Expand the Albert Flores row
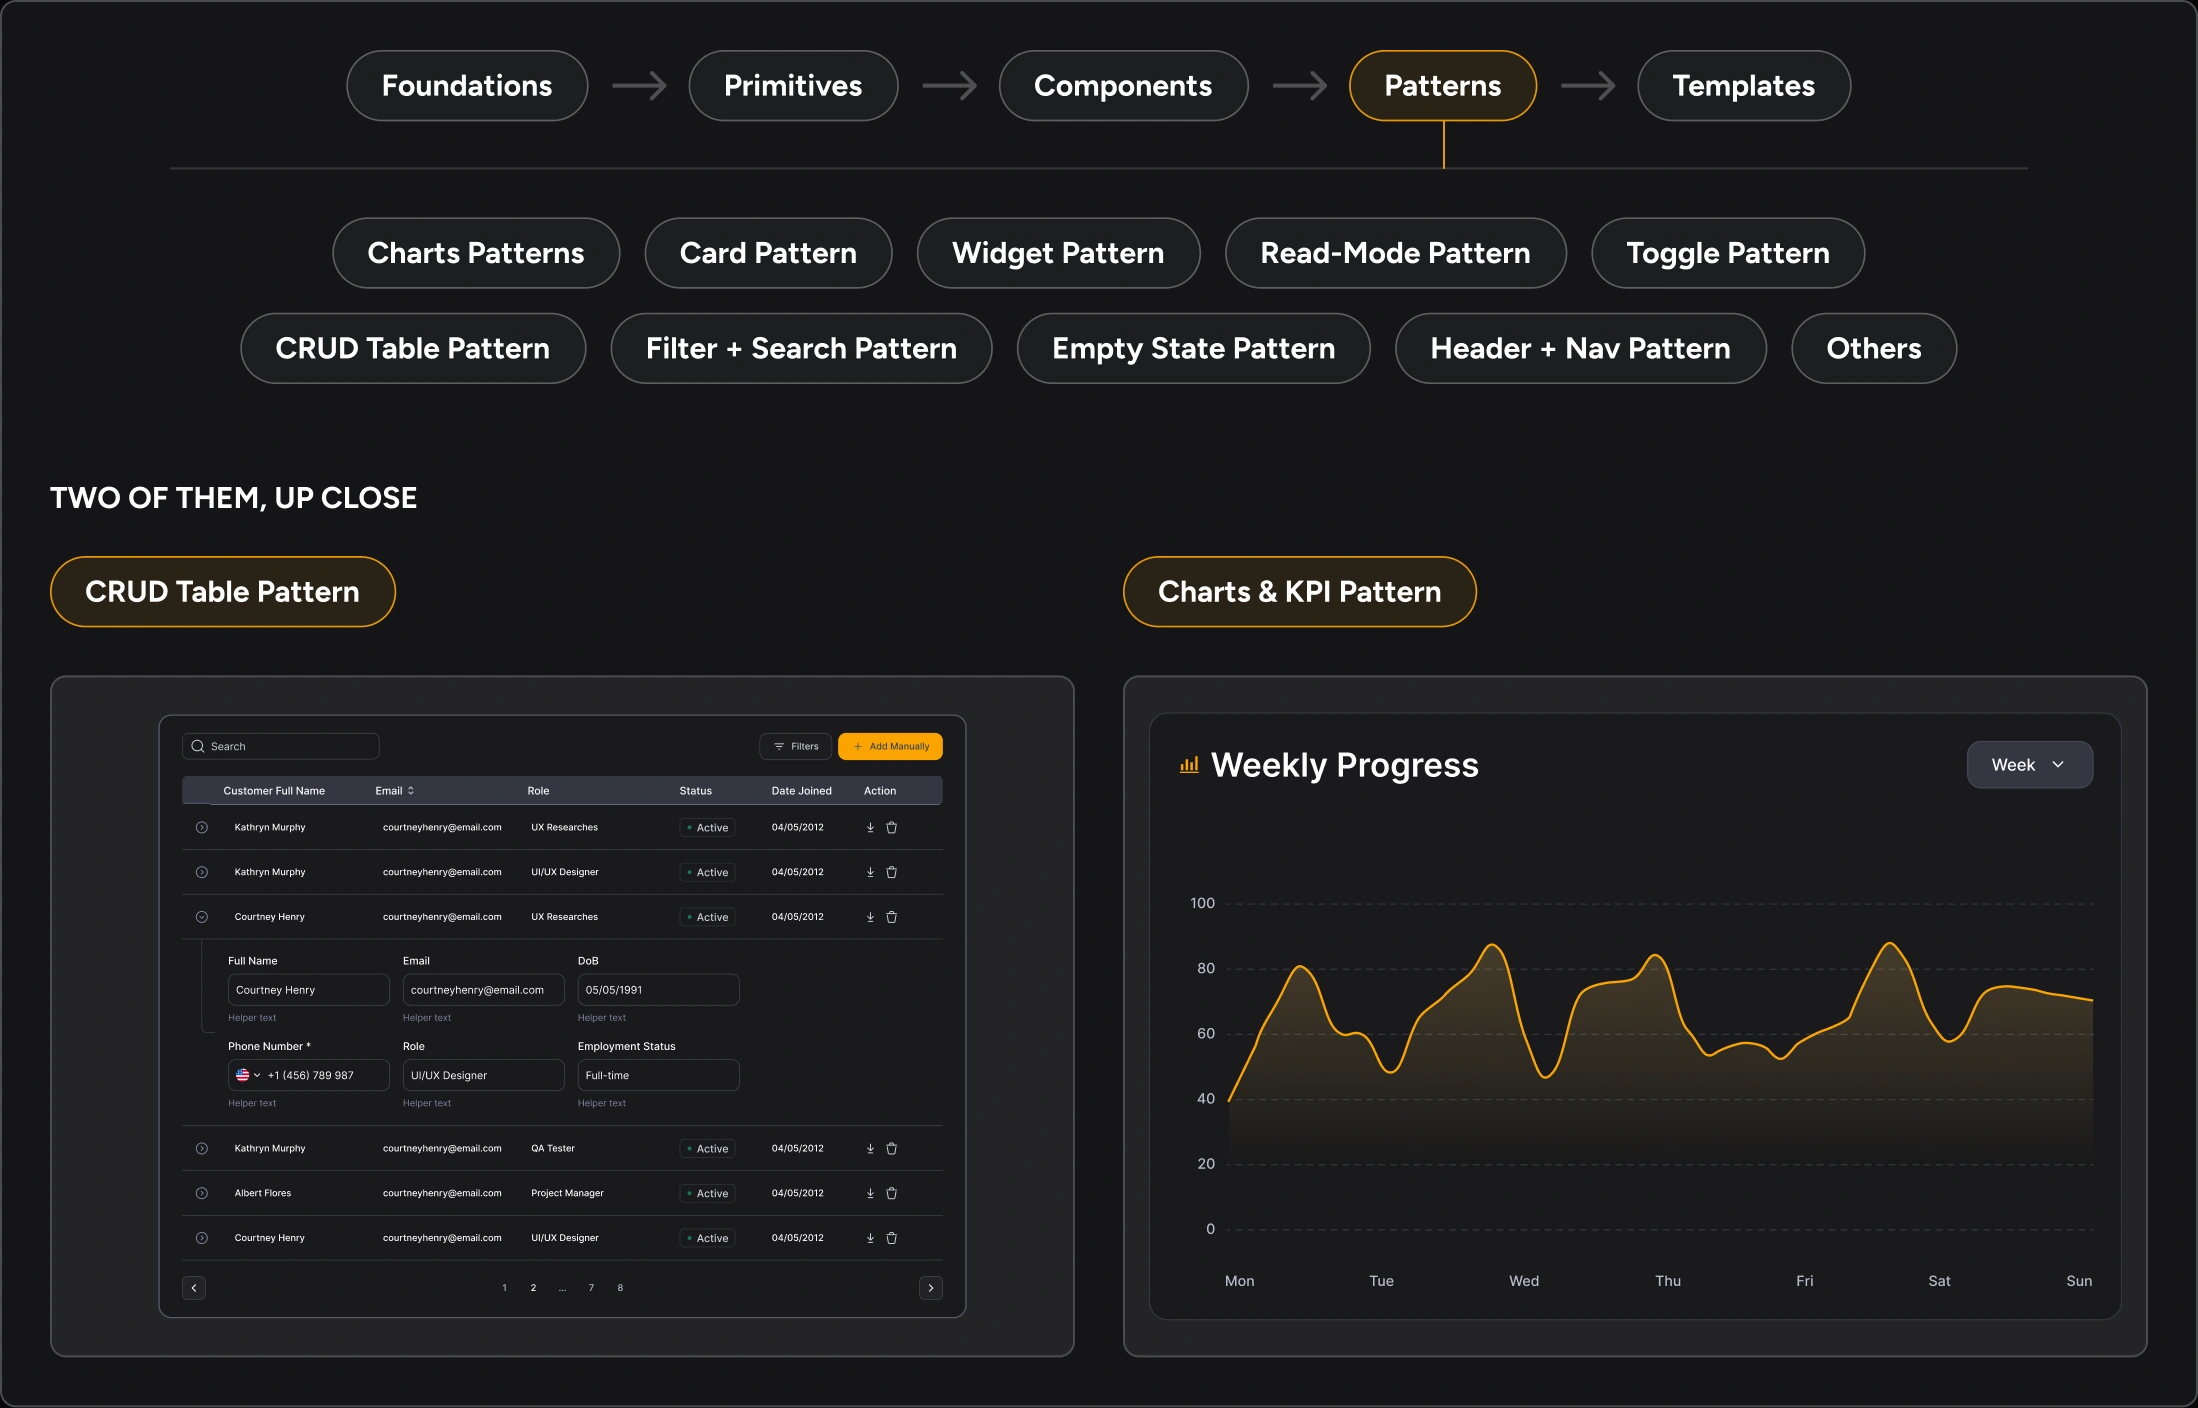2198x1408 pixels. pos(202,1194)
